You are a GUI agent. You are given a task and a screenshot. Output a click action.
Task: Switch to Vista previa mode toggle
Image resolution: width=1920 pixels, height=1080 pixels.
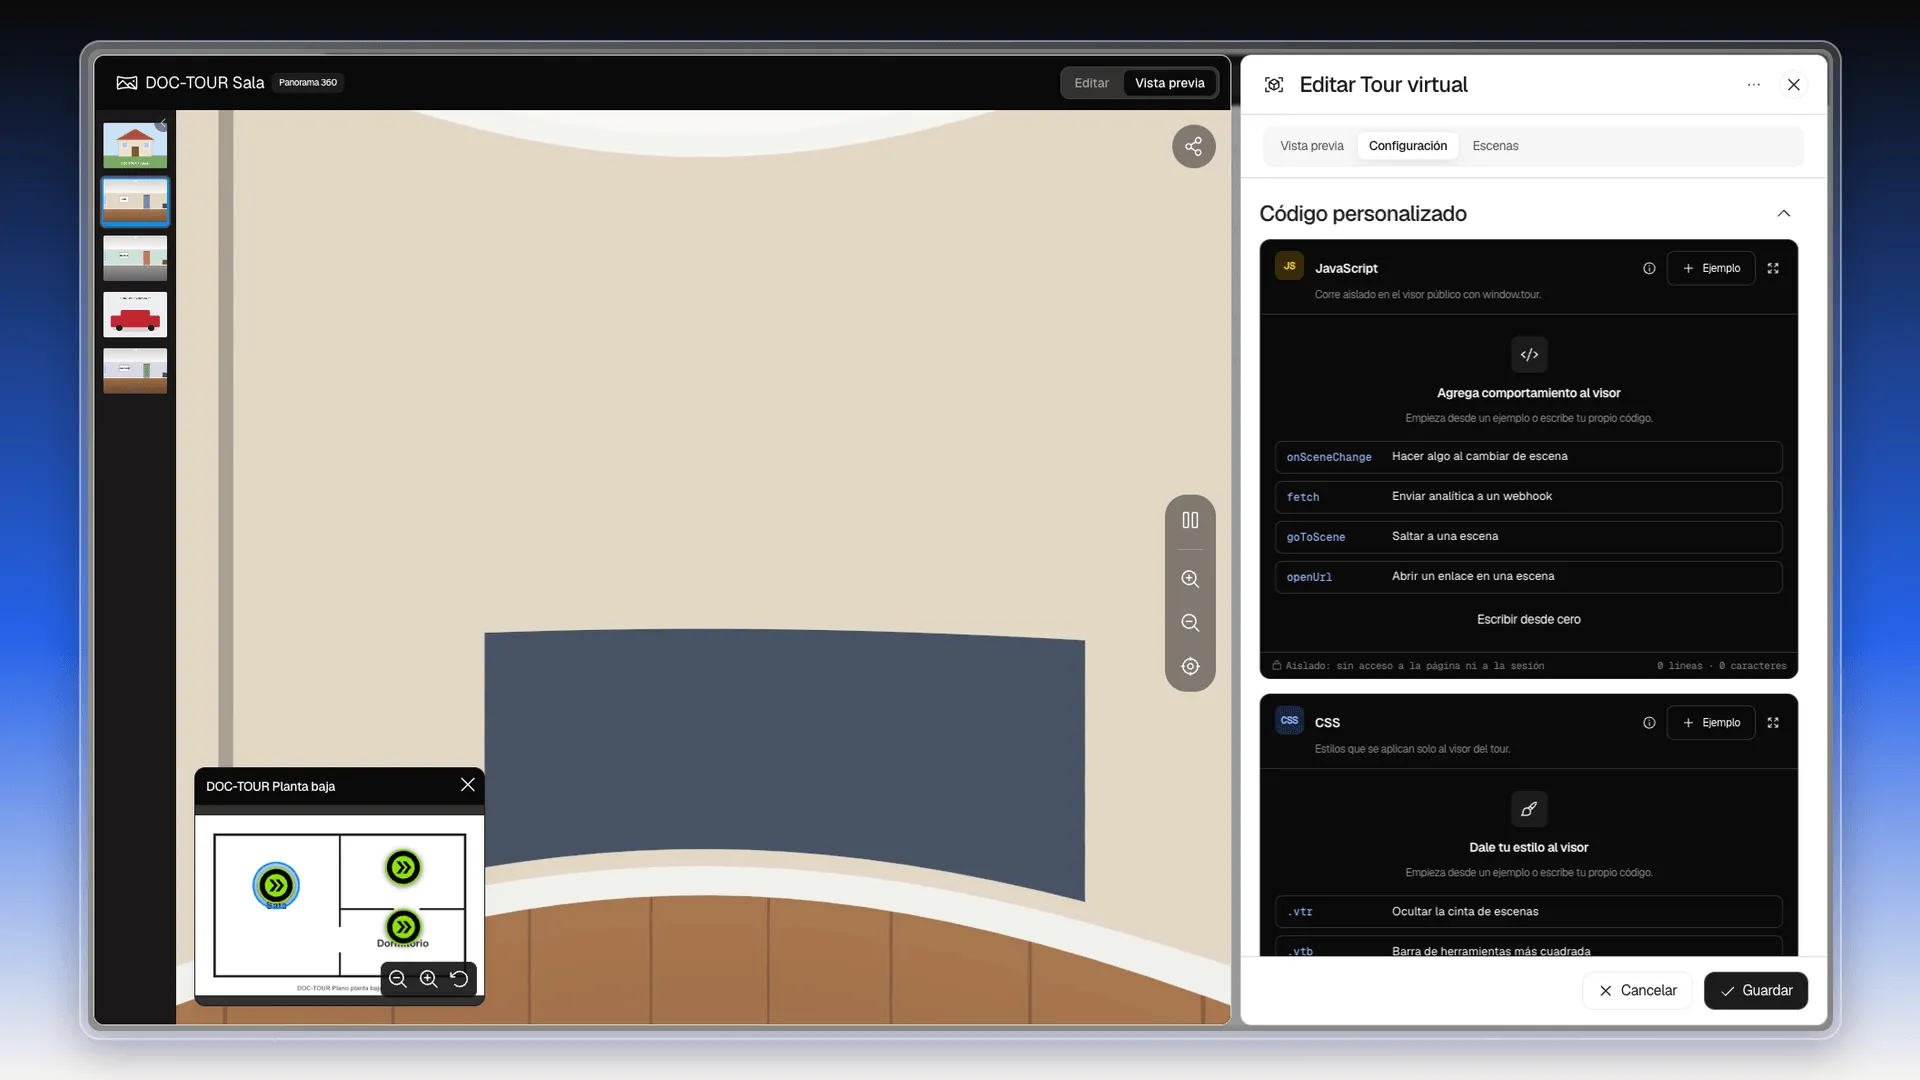(1169, 83)
